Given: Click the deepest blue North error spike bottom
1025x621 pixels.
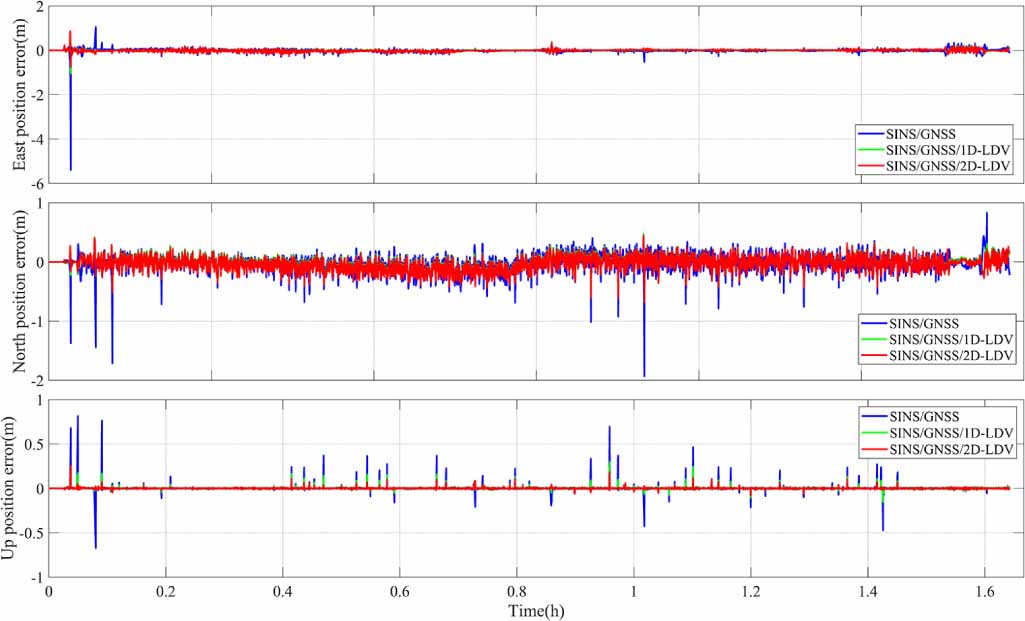Looking at the screenshot, I should (x=644, y=376).
